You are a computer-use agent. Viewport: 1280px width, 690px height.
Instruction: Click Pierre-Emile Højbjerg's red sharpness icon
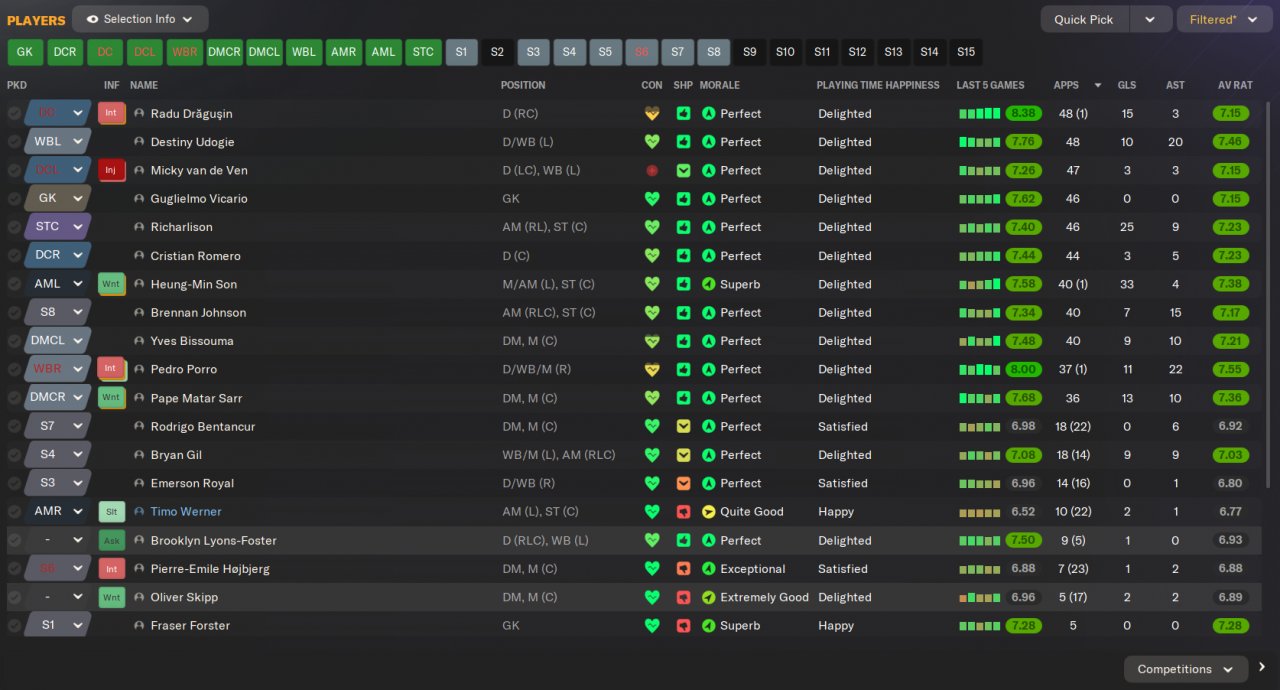(683, 569)
